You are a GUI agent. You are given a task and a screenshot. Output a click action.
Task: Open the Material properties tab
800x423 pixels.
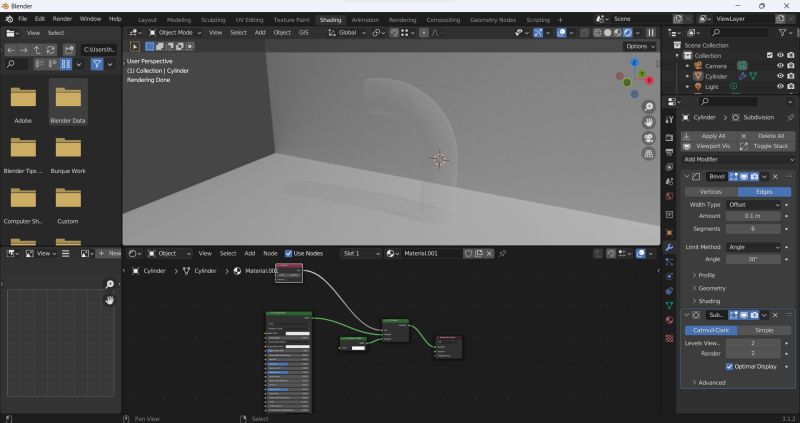[x=669, y=320]
